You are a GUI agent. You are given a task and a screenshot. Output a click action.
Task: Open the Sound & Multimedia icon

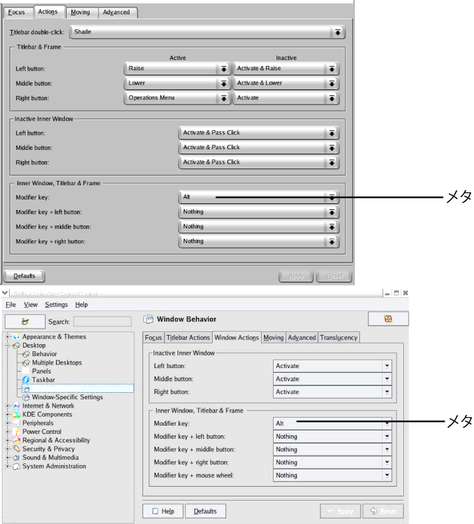pyautogui.click(x=16, y=457)
